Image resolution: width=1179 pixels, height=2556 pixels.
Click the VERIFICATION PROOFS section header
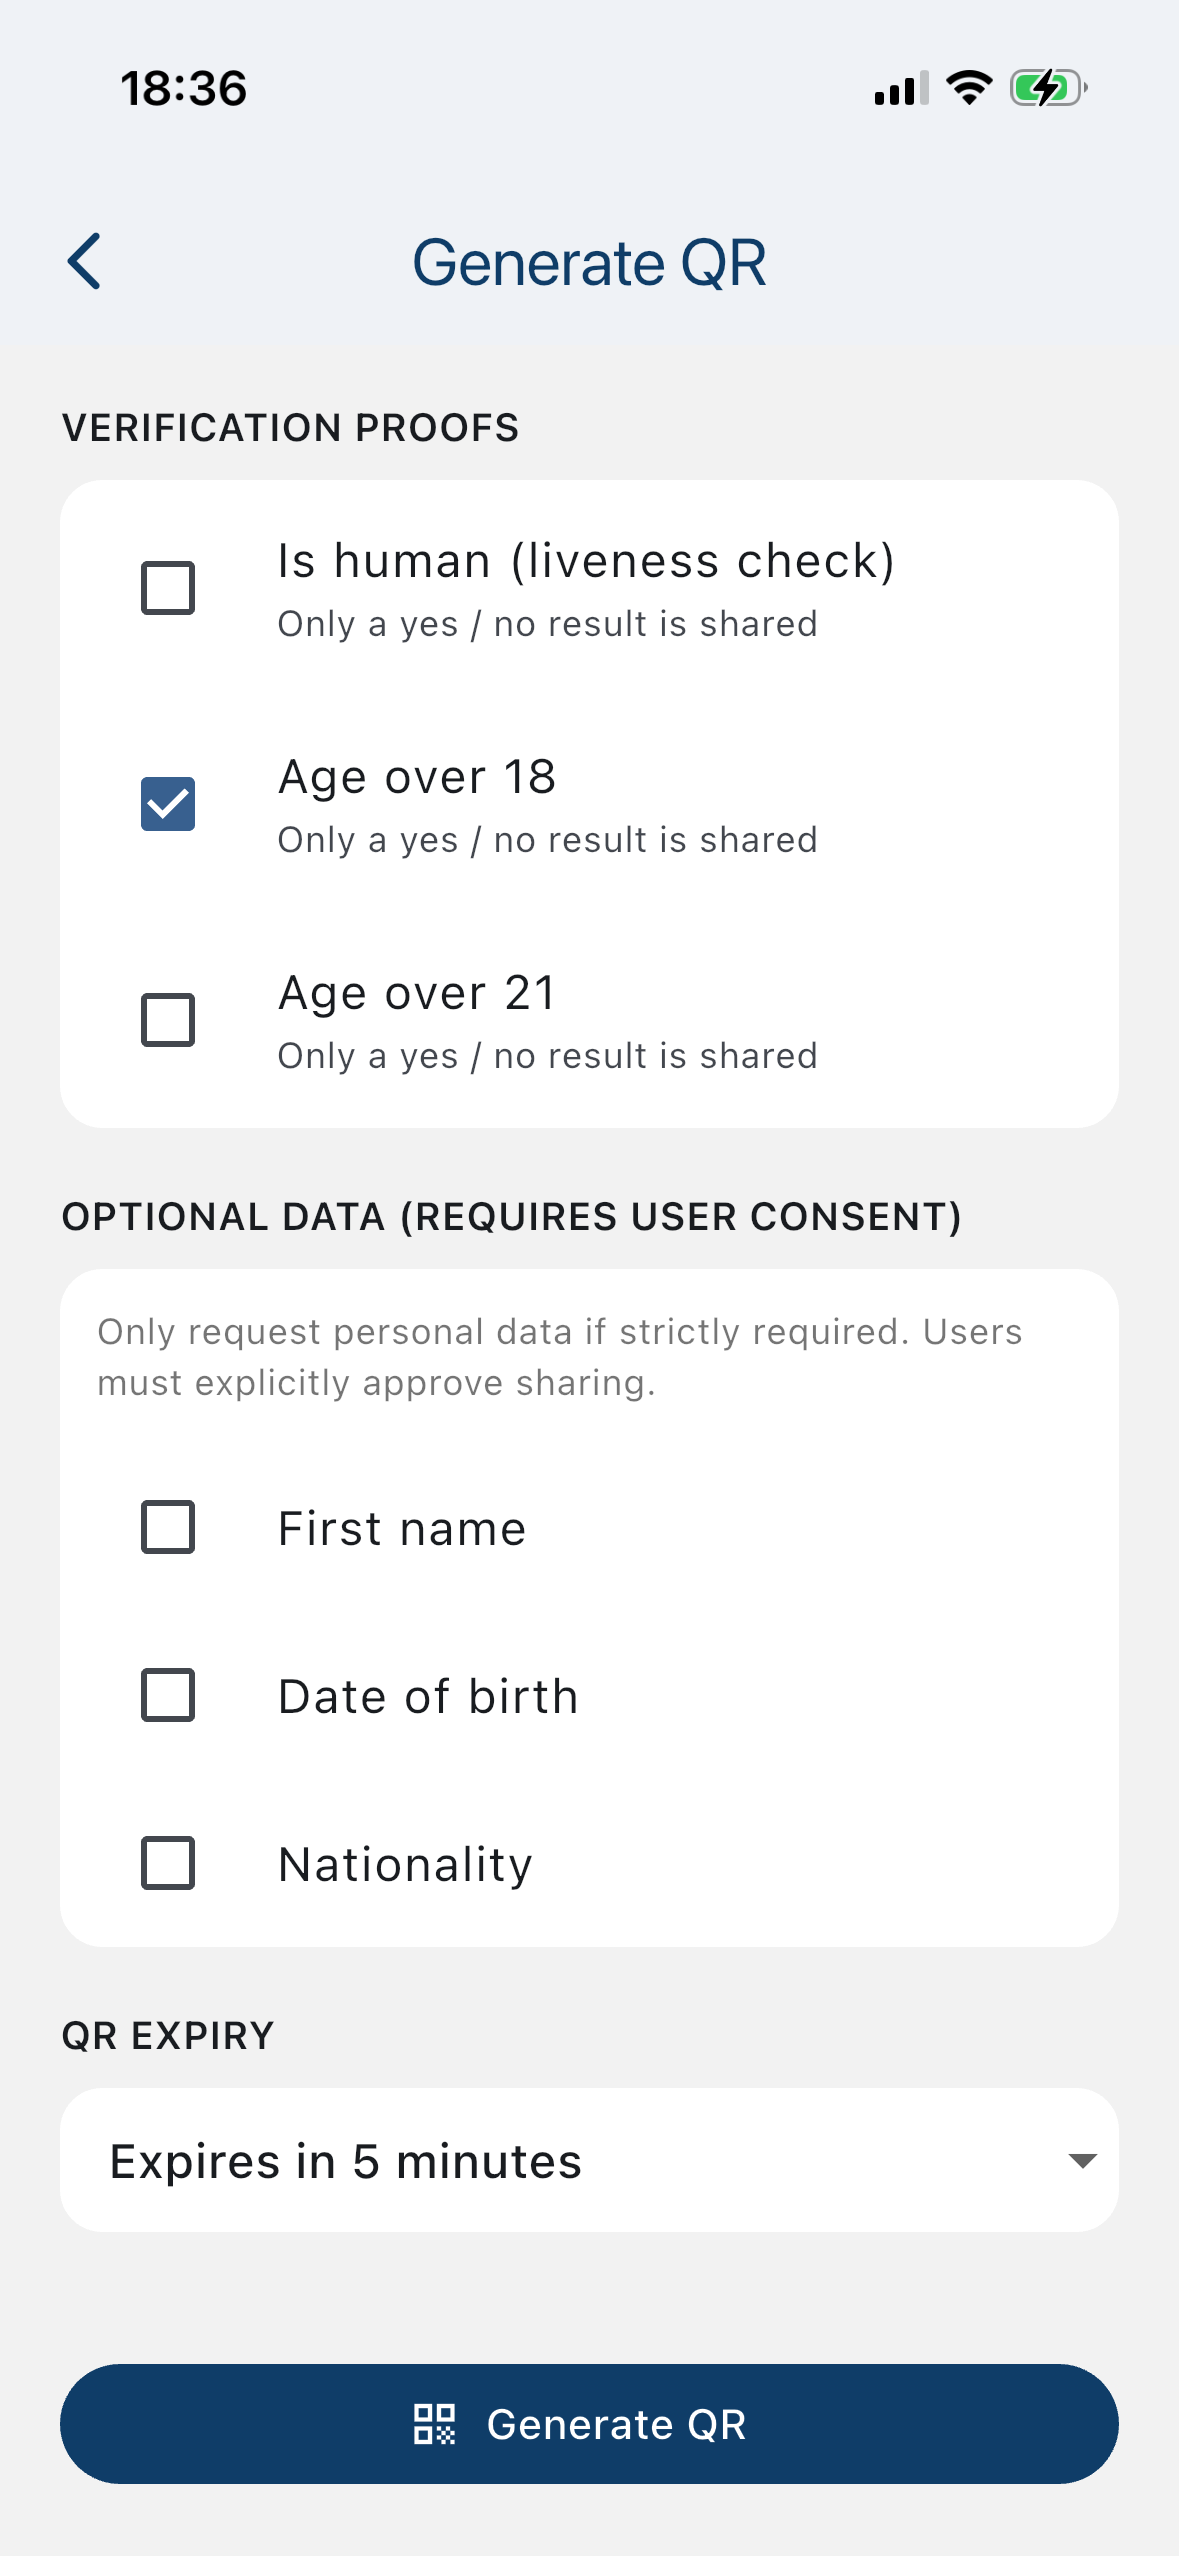[x=291, y=426]
